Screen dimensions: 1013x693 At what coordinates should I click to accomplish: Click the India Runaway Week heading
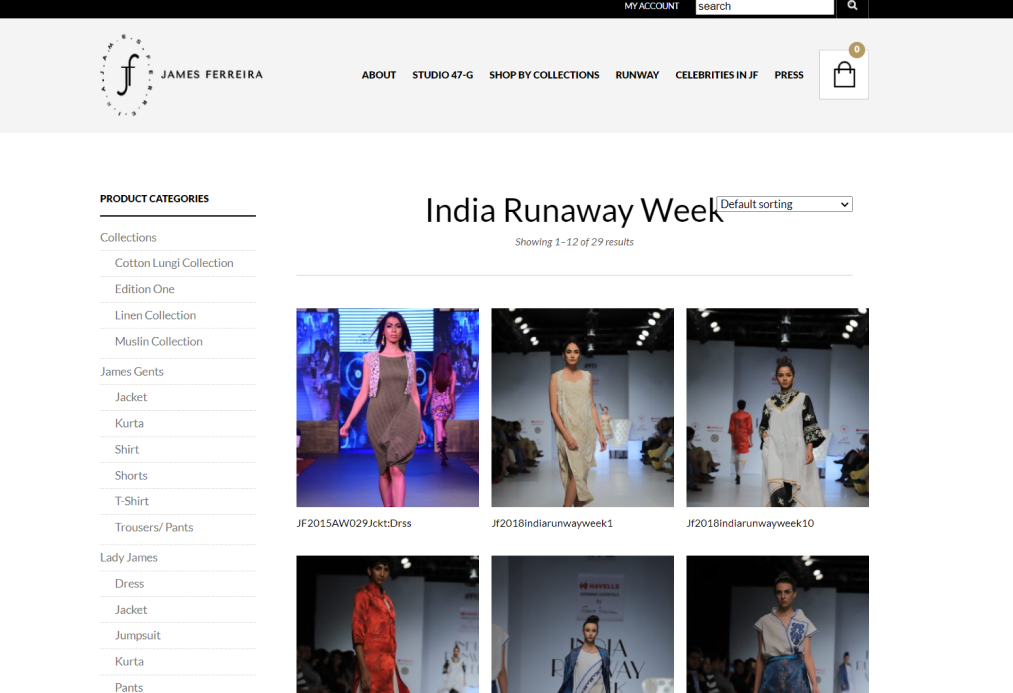pyautogui.click(x=574, y=211)
